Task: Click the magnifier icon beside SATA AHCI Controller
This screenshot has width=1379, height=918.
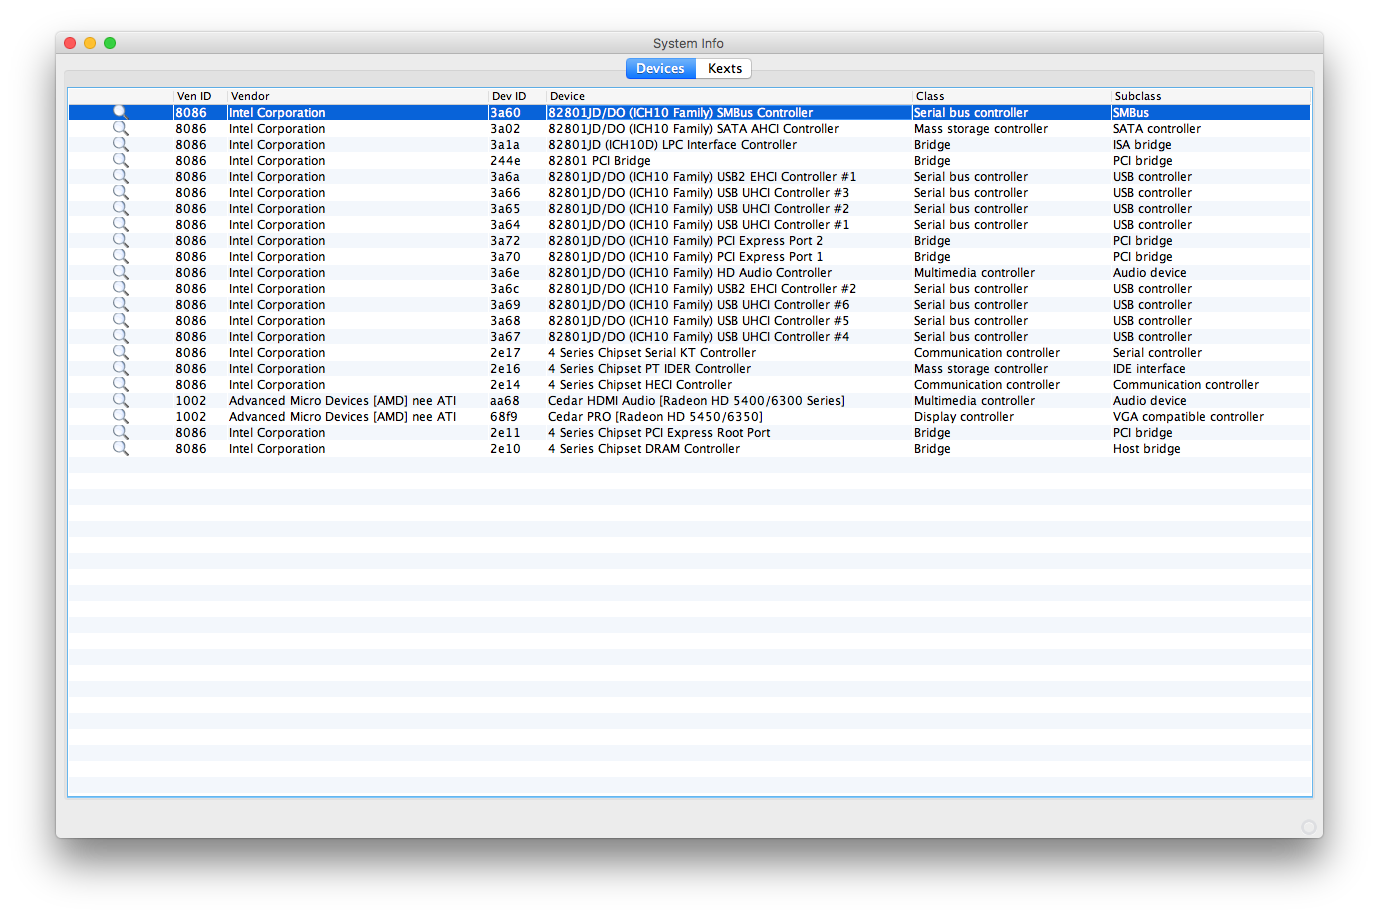Action: coord(121,129)
